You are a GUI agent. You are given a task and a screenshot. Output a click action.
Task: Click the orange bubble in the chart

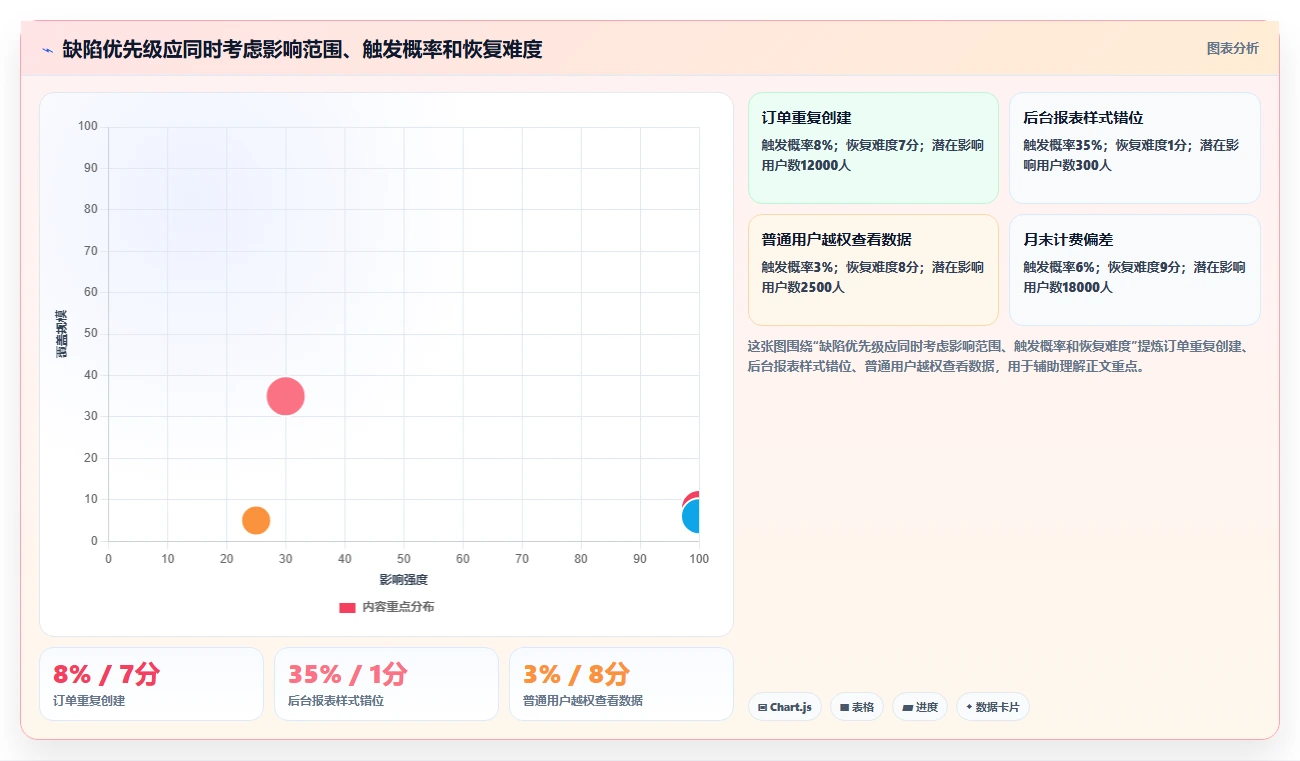tap(256, 520)
